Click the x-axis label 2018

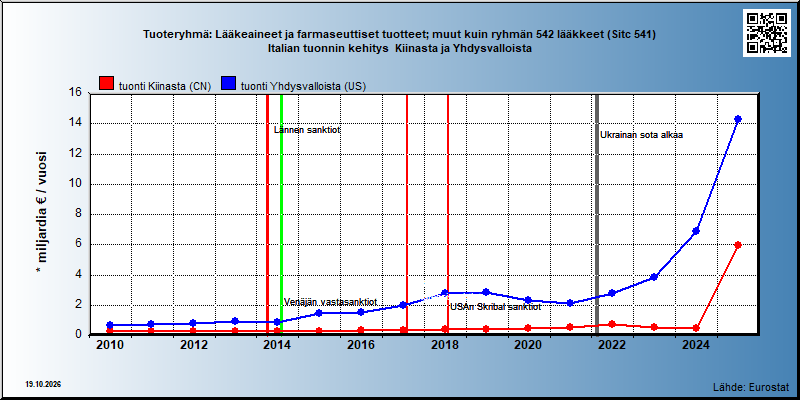[444, 345]
